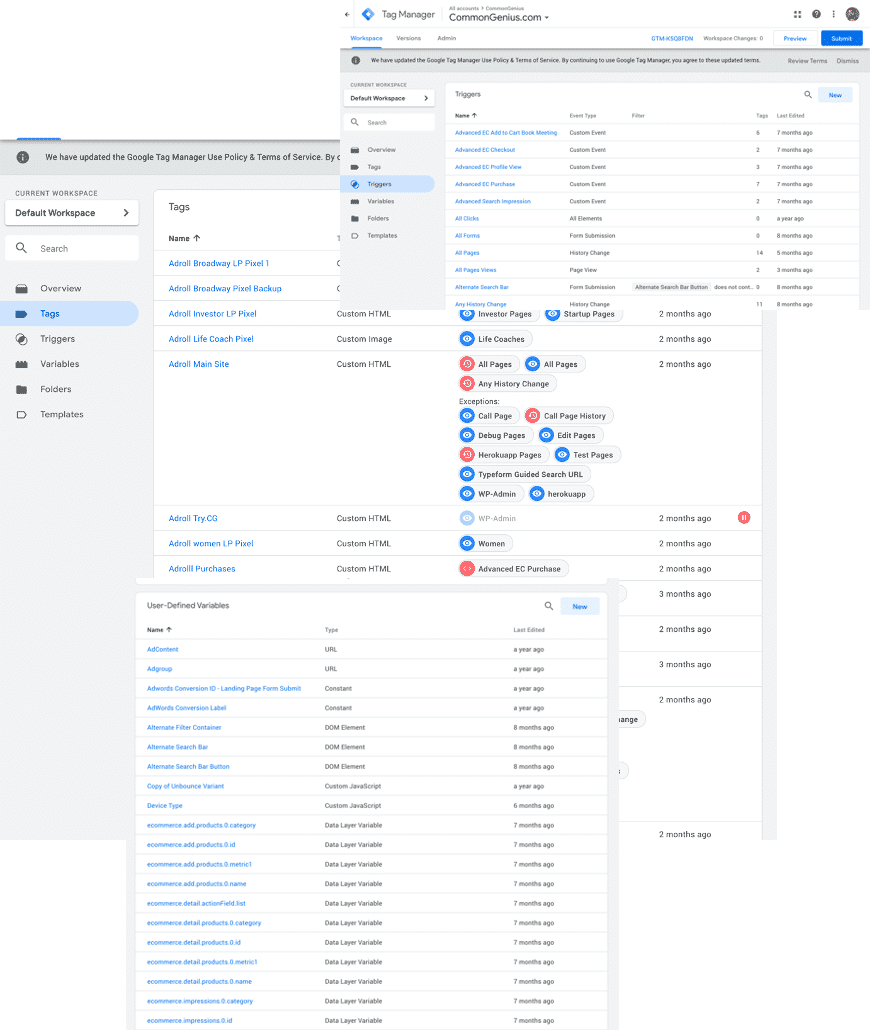
Task: Sort User-Defined Variables by Name column
Action: 159,630
